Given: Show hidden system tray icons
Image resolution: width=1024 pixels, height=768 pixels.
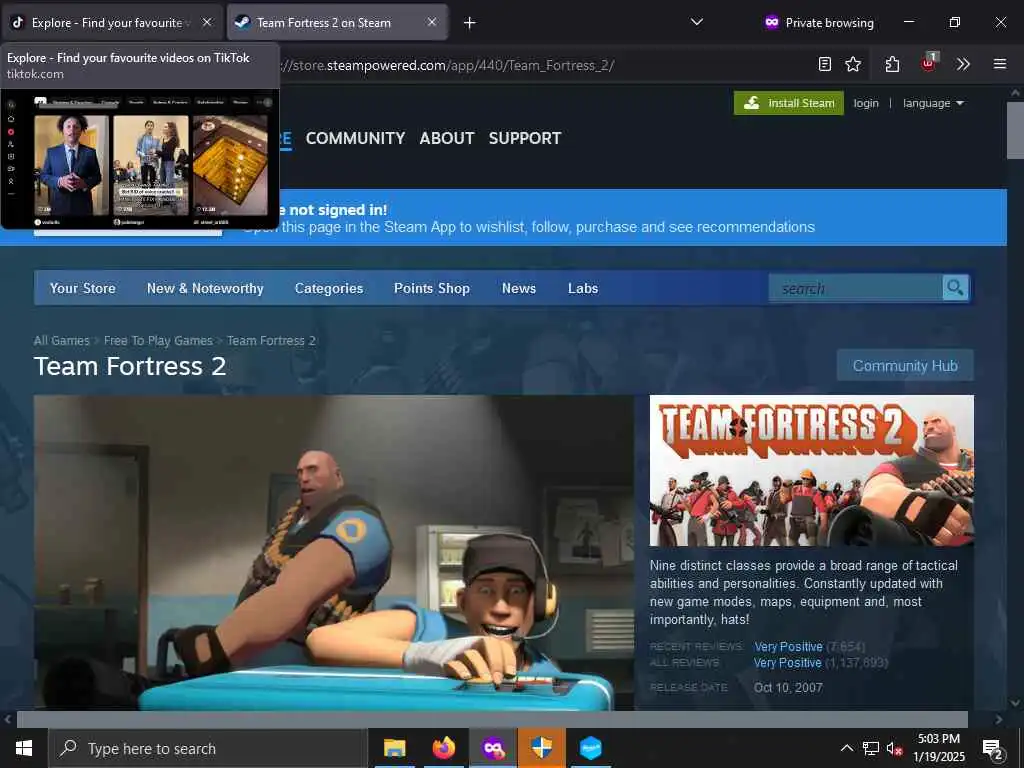Looking at the screenshot, I should coord(846,748).
